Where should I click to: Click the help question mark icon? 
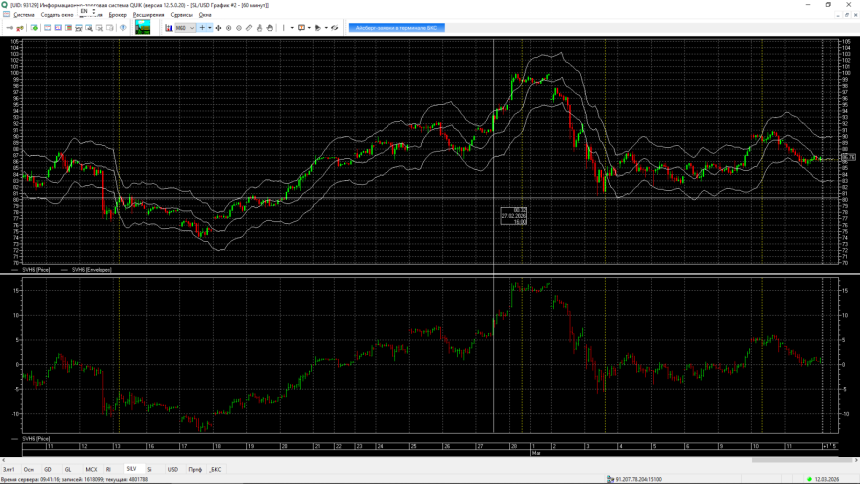pos(123,28)
